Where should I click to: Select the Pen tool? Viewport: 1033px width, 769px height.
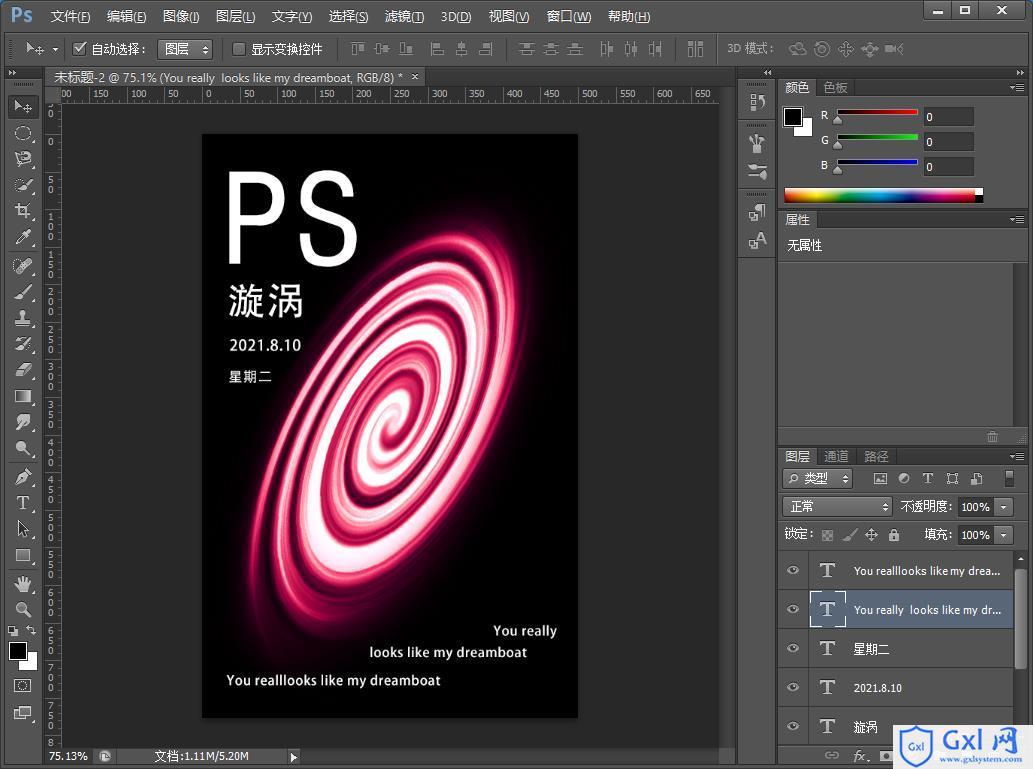click(x=23, y=477)
